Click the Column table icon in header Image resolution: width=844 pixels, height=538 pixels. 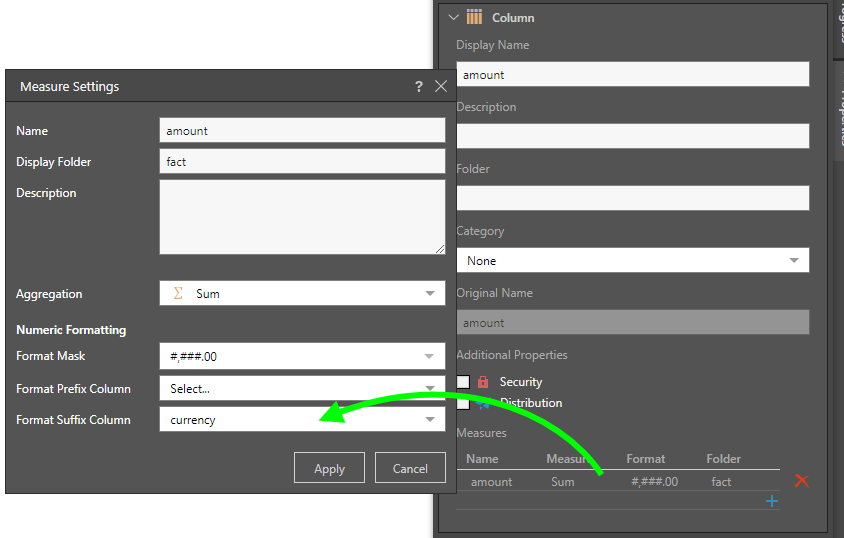[x=475, y=17]
